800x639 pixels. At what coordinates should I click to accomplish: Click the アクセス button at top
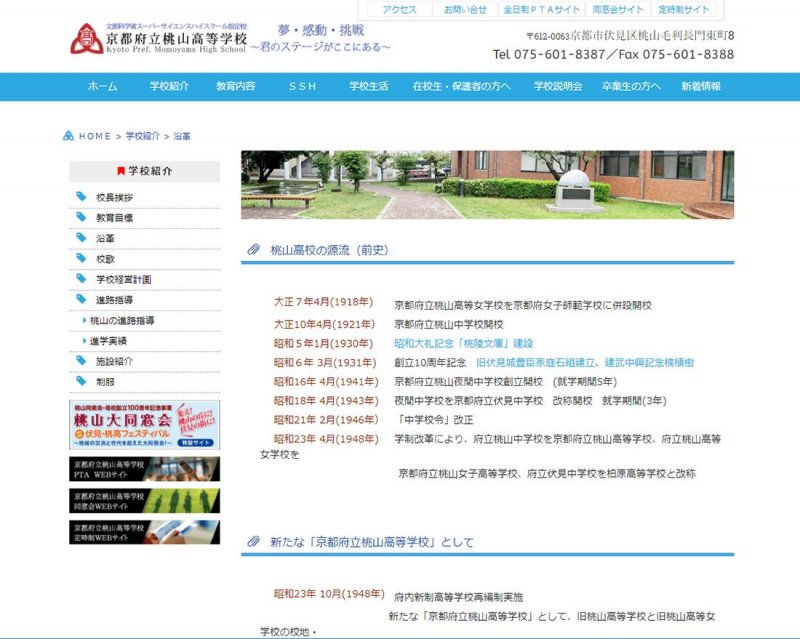400,9
